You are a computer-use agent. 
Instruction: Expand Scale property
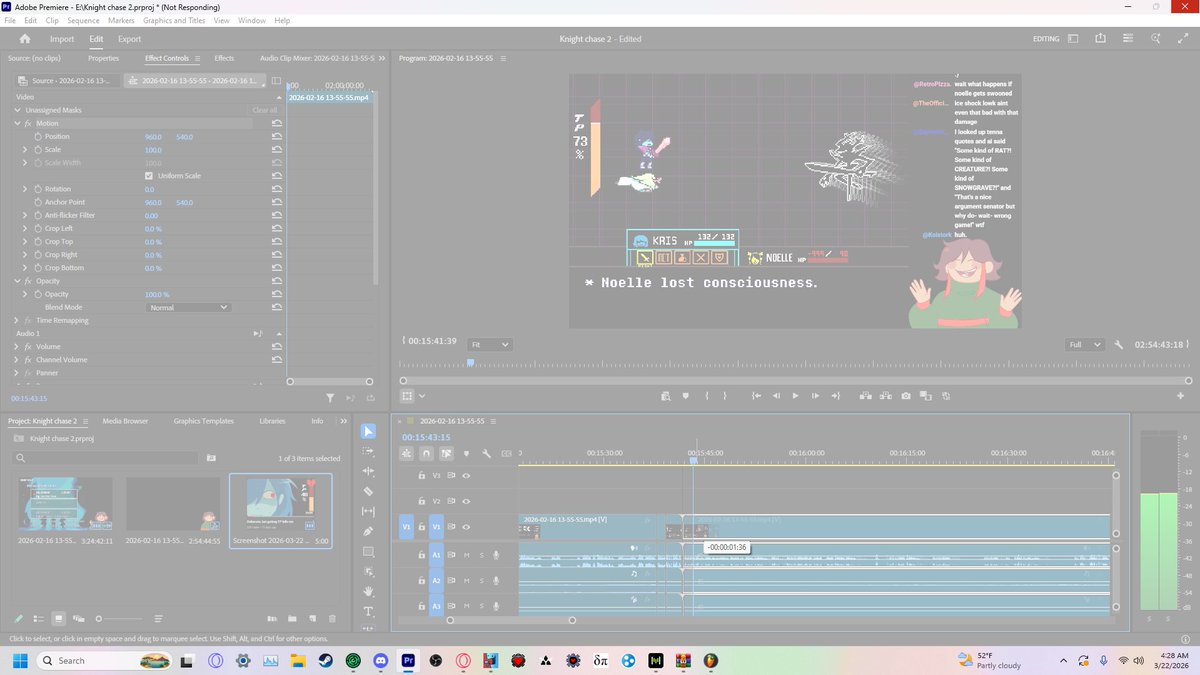tap(25, 150)
